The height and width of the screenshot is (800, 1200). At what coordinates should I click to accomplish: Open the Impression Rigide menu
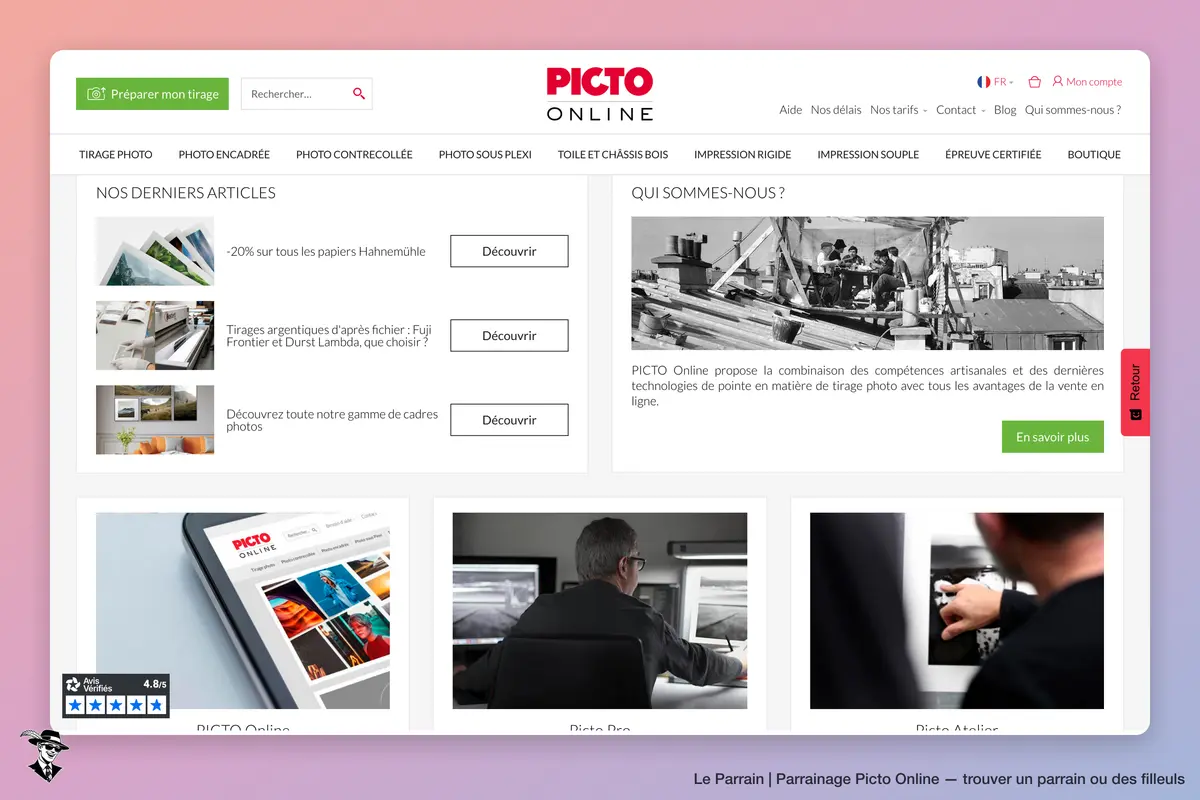742,155
